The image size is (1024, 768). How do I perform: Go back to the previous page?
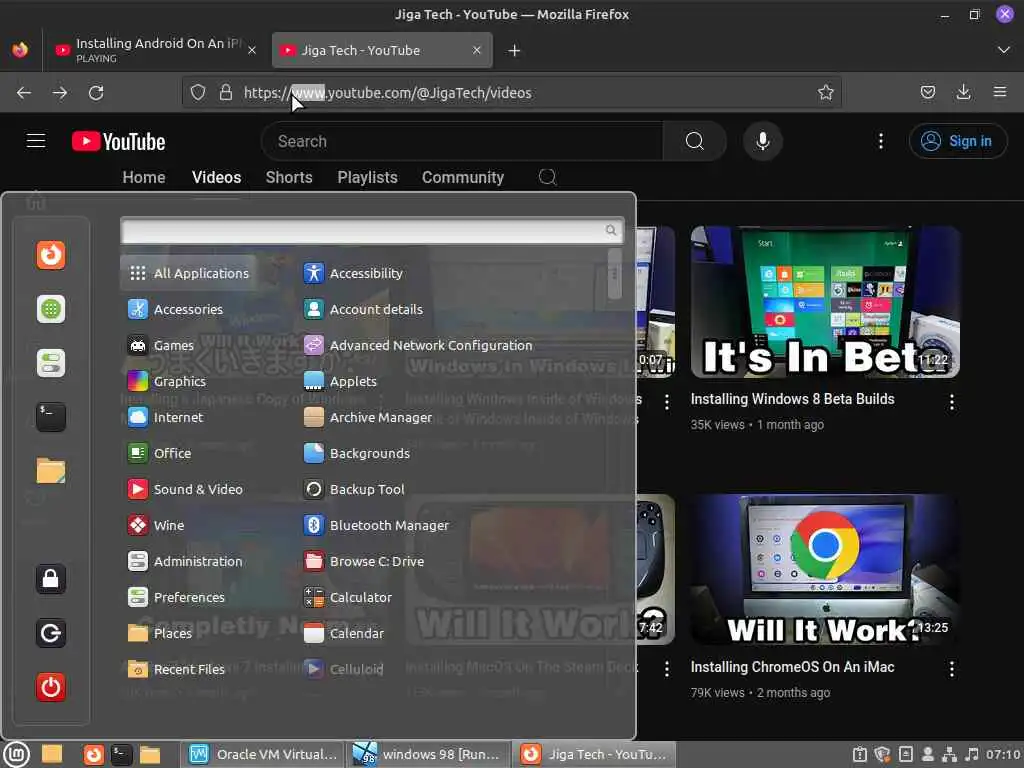click(x=24, y=93)
